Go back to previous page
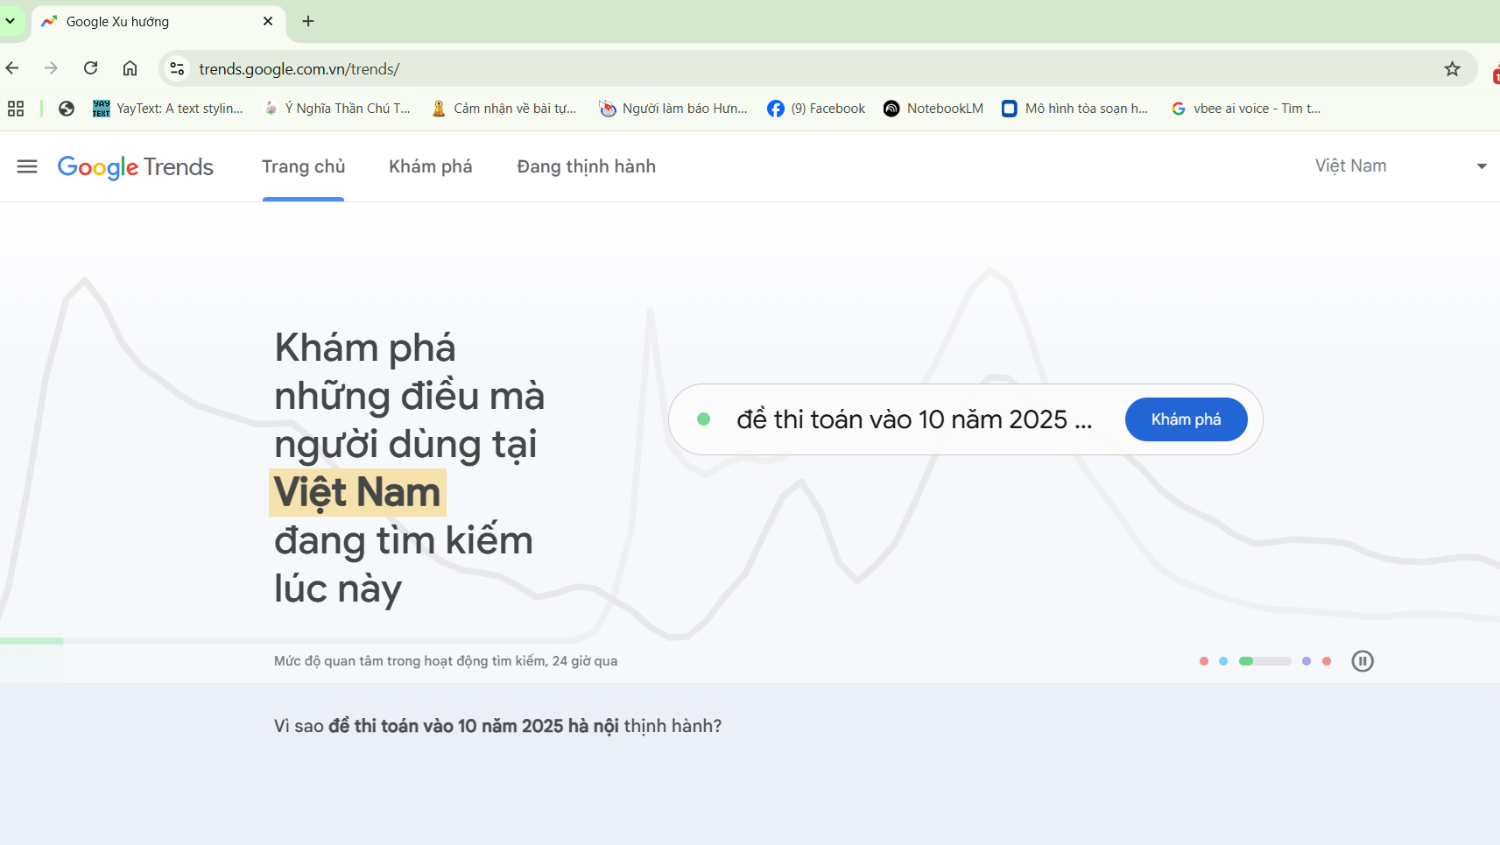 pyautogui.click(x=13, y=68)
